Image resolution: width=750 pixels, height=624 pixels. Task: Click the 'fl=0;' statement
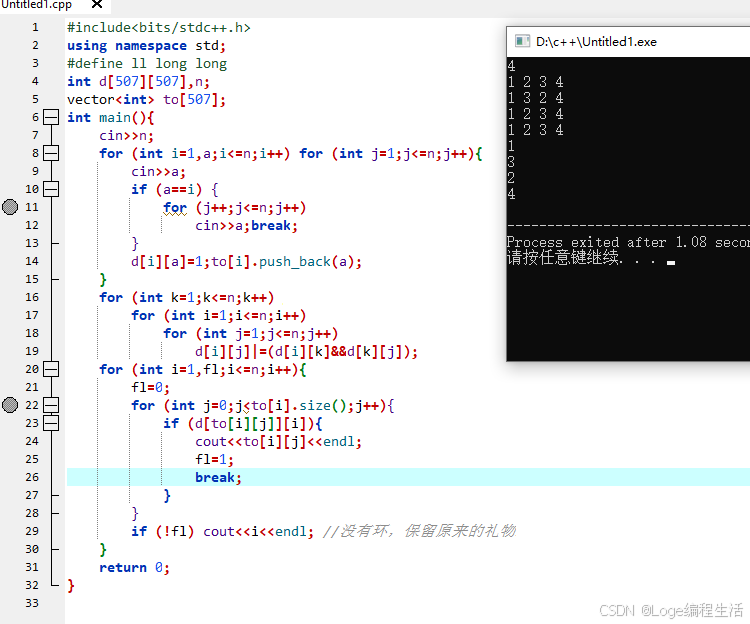click(x=150, y=387)
